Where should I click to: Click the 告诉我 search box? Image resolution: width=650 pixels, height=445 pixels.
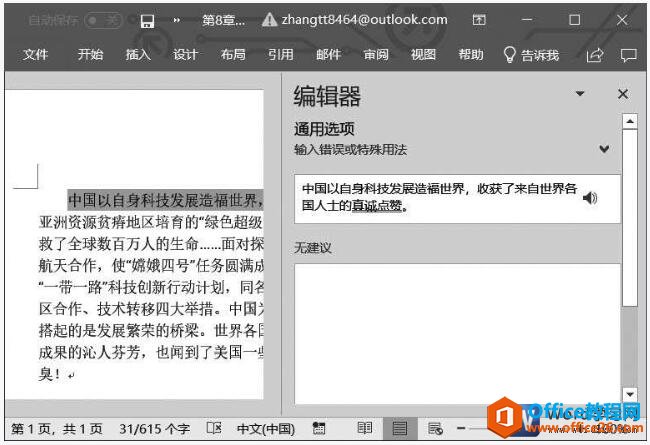pyautogui.click(x=531, y=55)
